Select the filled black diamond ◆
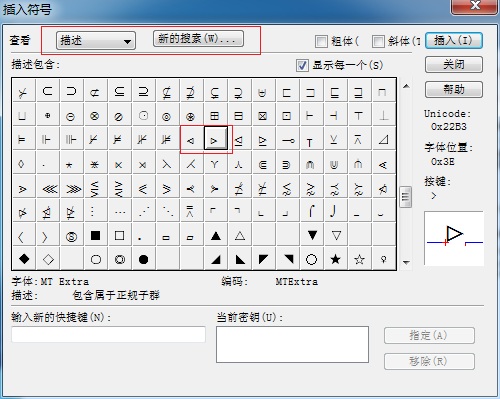 click(x=24, y=259)
